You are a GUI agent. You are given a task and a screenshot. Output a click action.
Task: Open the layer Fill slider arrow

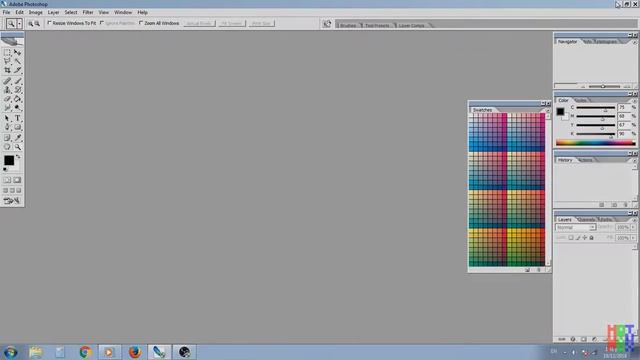point(633,238)
